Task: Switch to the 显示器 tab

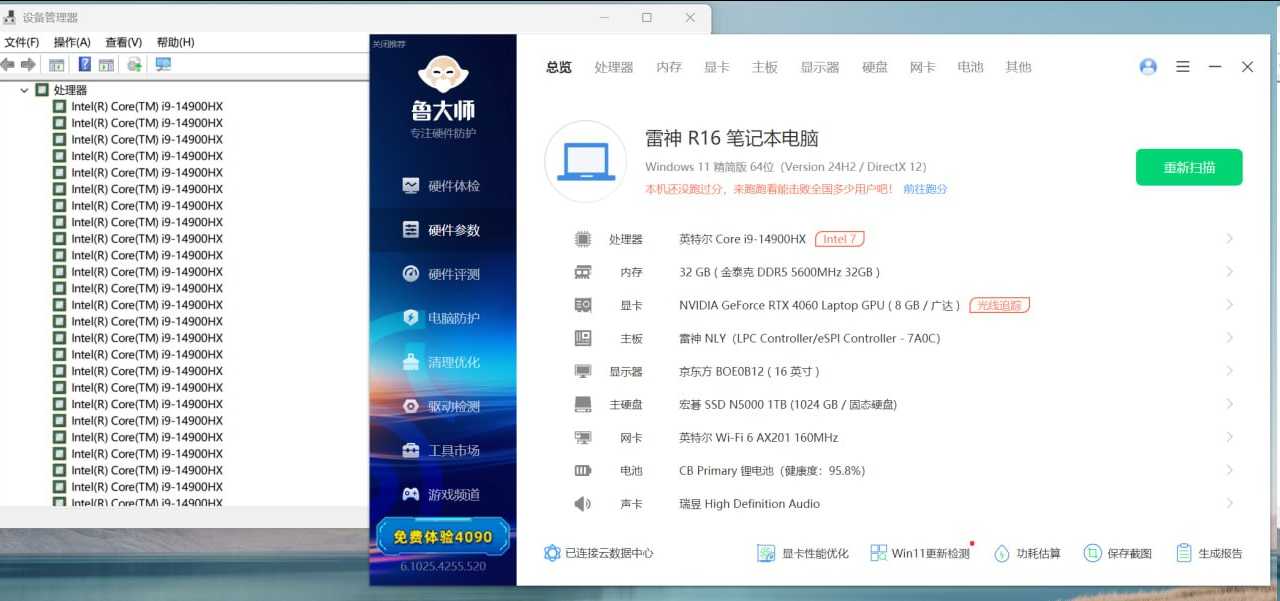Action: click(x=820, y=67)
